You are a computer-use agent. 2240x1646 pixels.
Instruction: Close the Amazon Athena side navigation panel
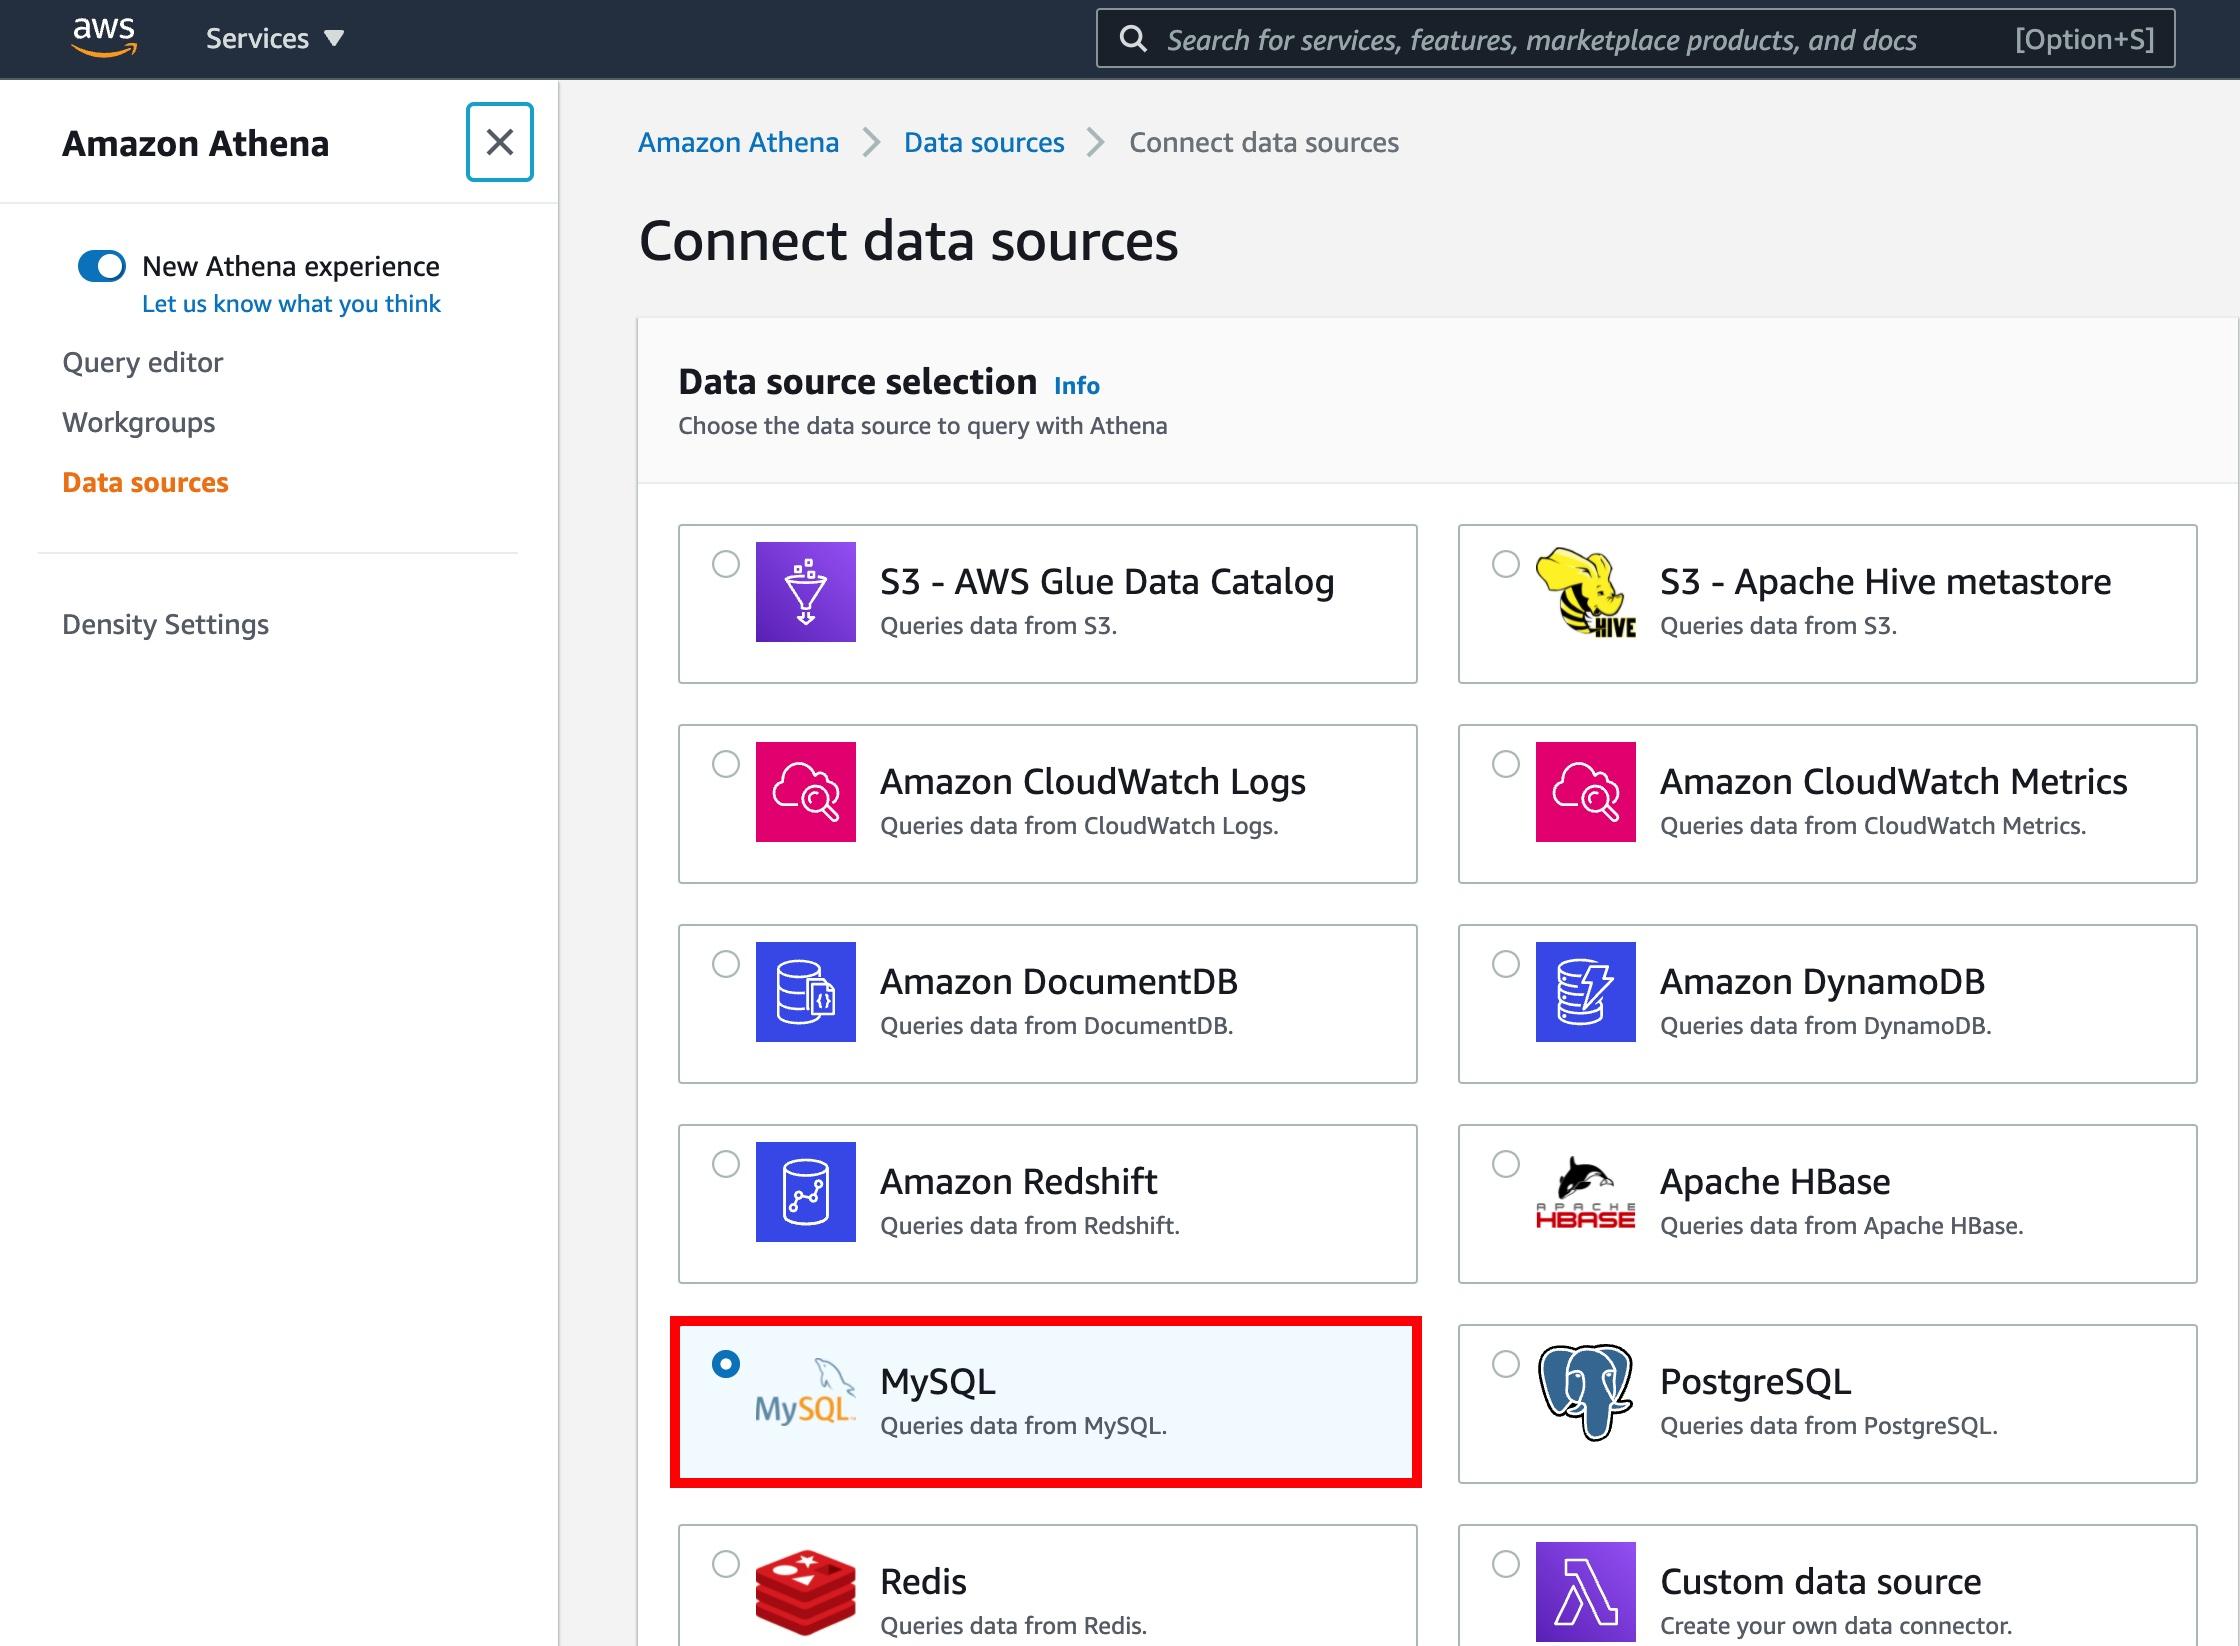pyautogui.click(x=499, y=142)
